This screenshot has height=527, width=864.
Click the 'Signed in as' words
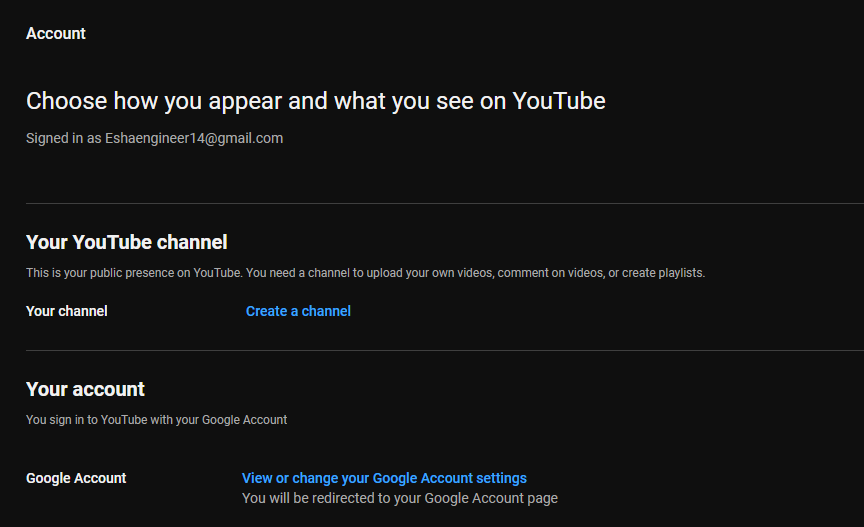pos(63,138)
